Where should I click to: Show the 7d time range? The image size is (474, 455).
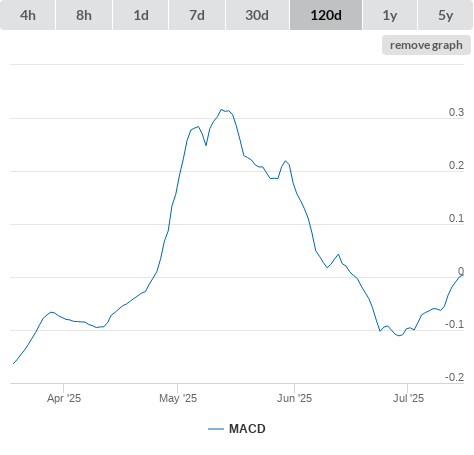tap(197, 15)
